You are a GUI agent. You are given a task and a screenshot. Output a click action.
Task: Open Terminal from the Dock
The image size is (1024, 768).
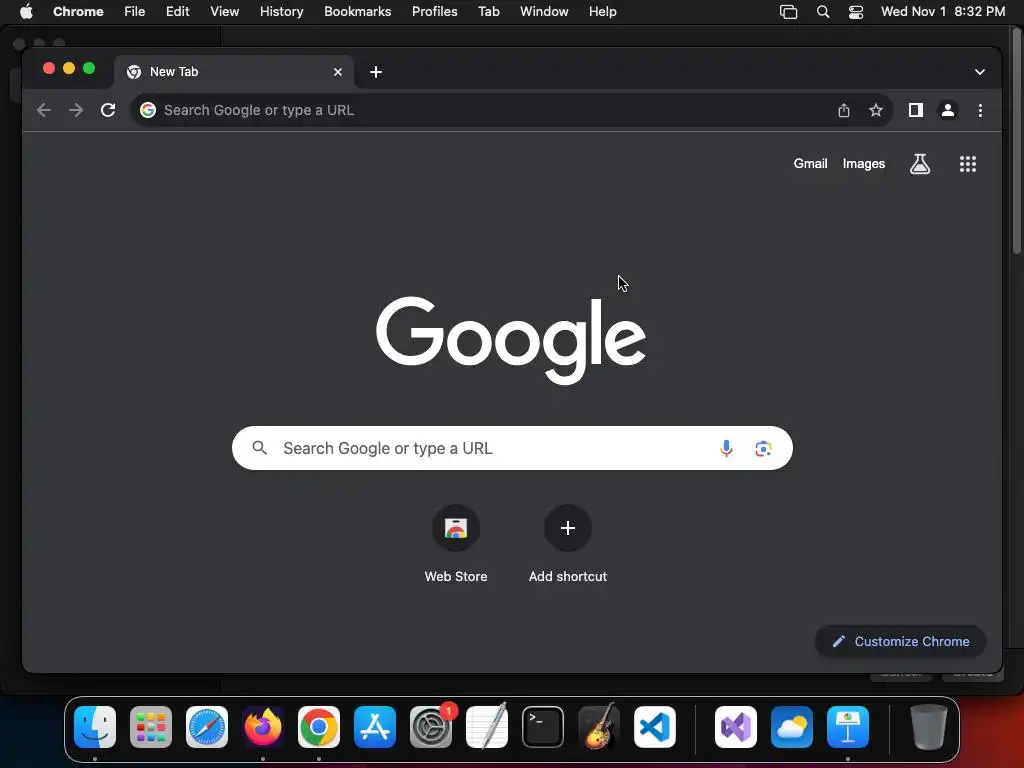pos(543,727)
